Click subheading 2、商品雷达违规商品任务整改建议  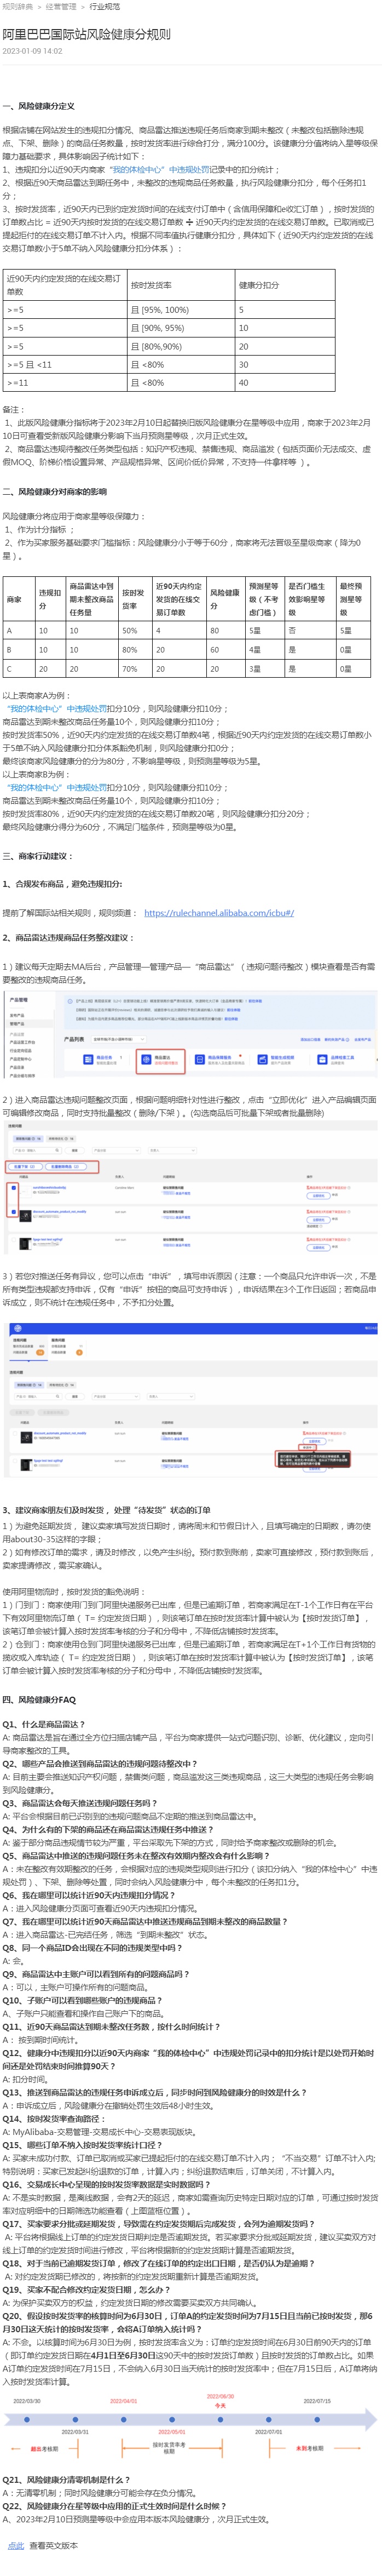tap(68, 938)
